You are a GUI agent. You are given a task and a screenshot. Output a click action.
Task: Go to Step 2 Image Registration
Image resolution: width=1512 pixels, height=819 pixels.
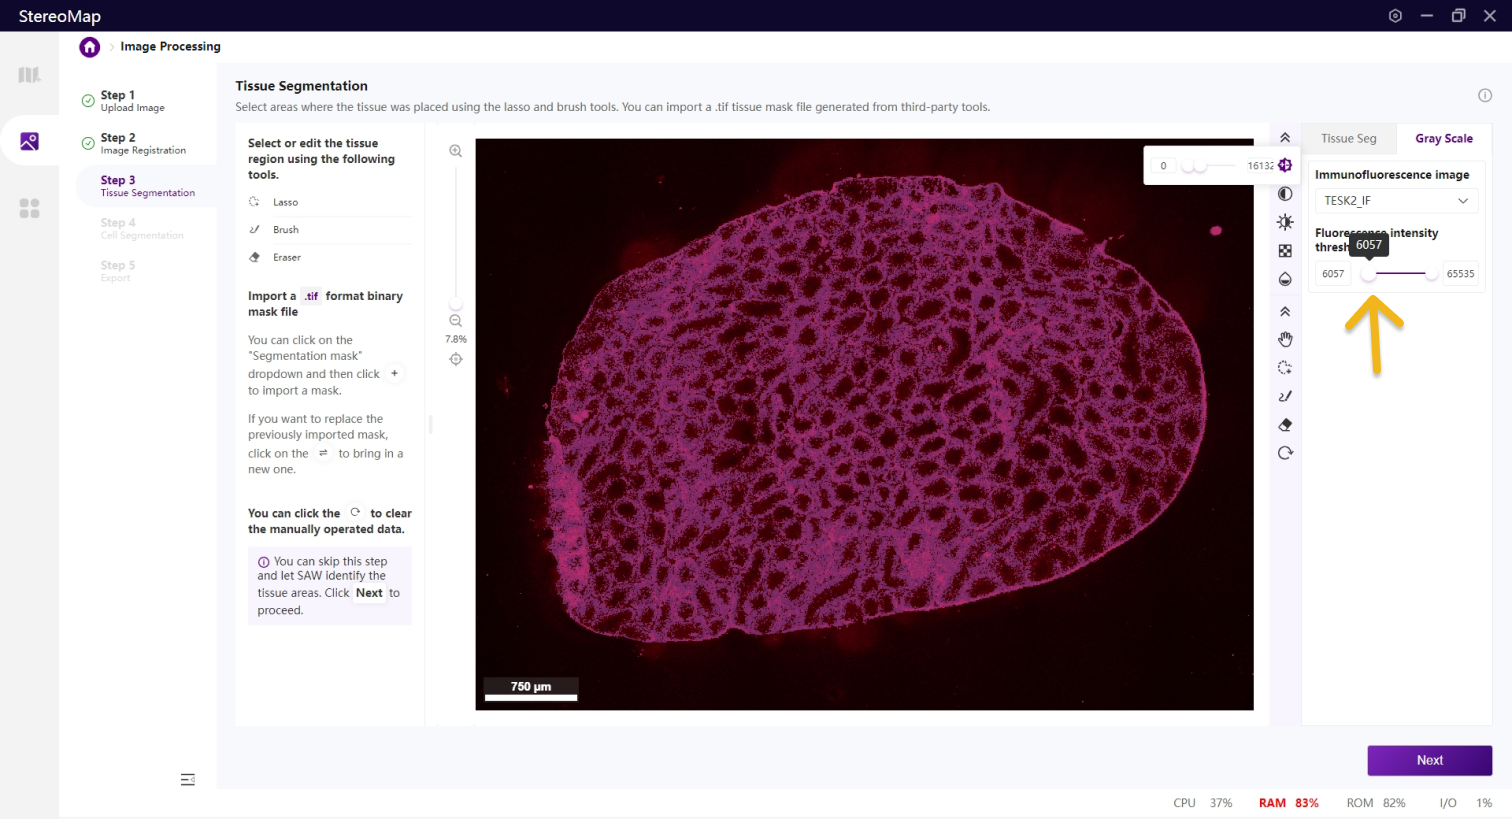coord(142,143)
